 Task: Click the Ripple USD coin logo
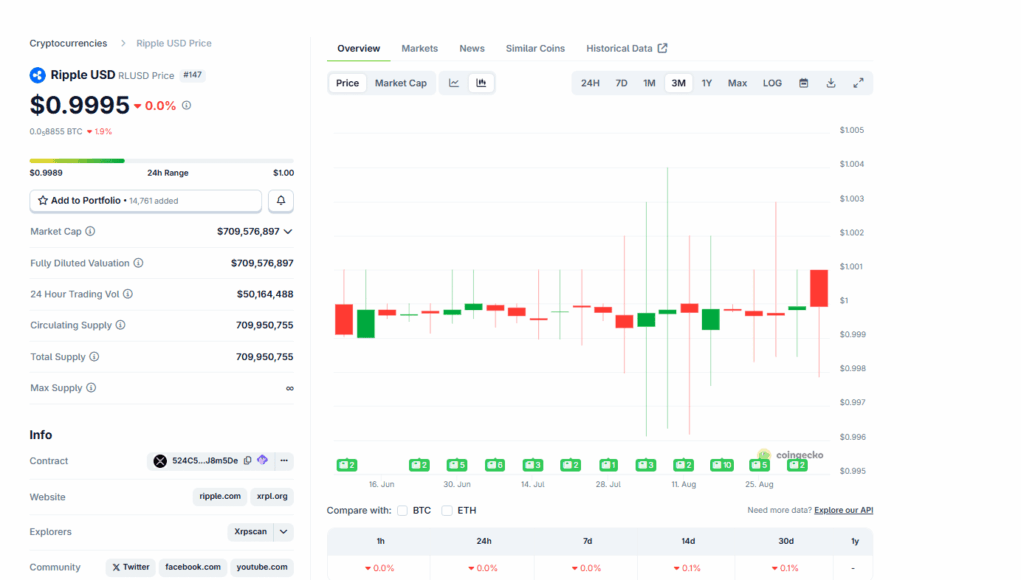(37, 76)
